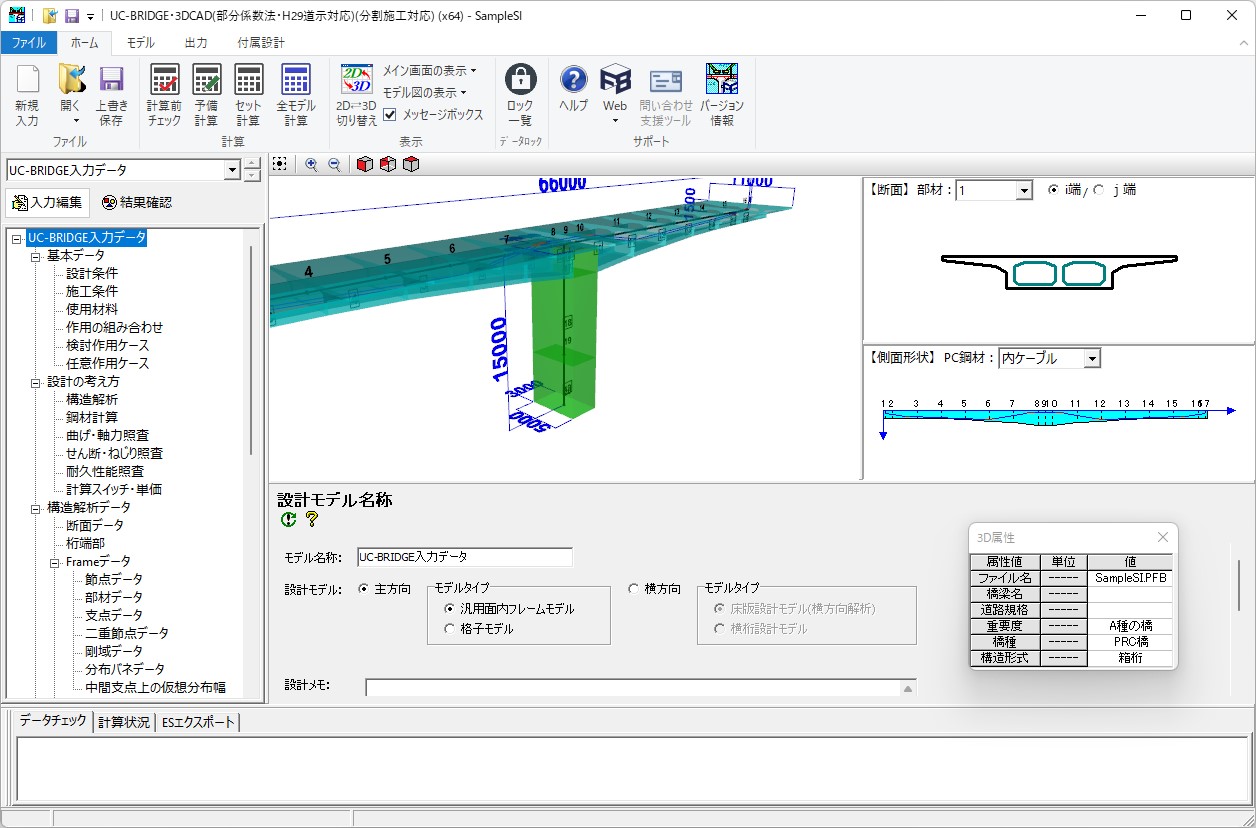Click the right-side vertical scrollbar of input panel
This screenshot has width=1256, height=828.
click(1240, 585)
